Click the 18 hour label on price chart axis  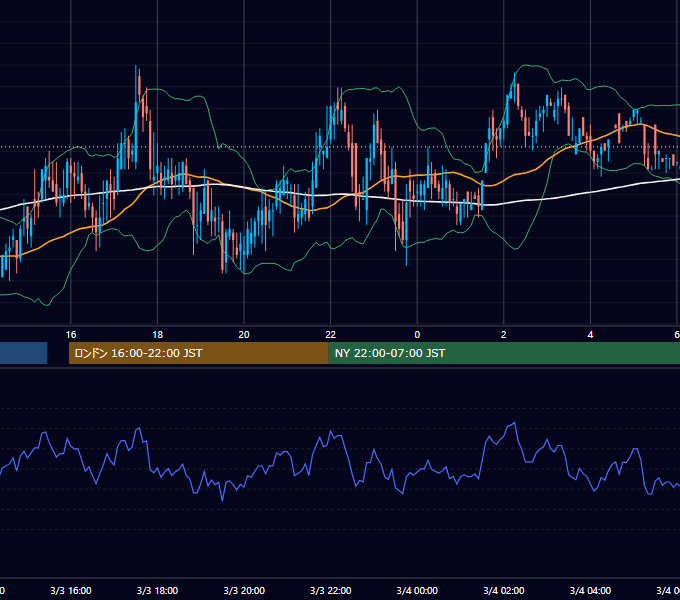[x=157, y=334]
